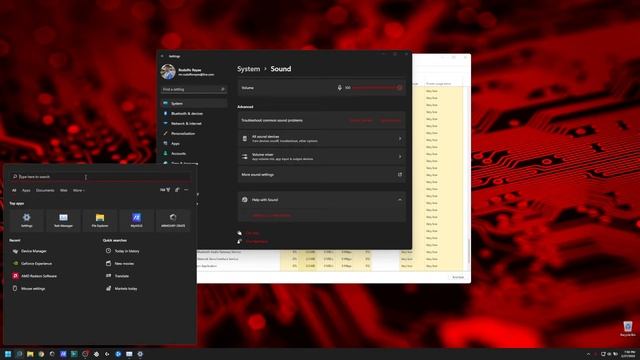
Task: Click the microphone icon beside Volume
Action: click(x=340, y=88)
